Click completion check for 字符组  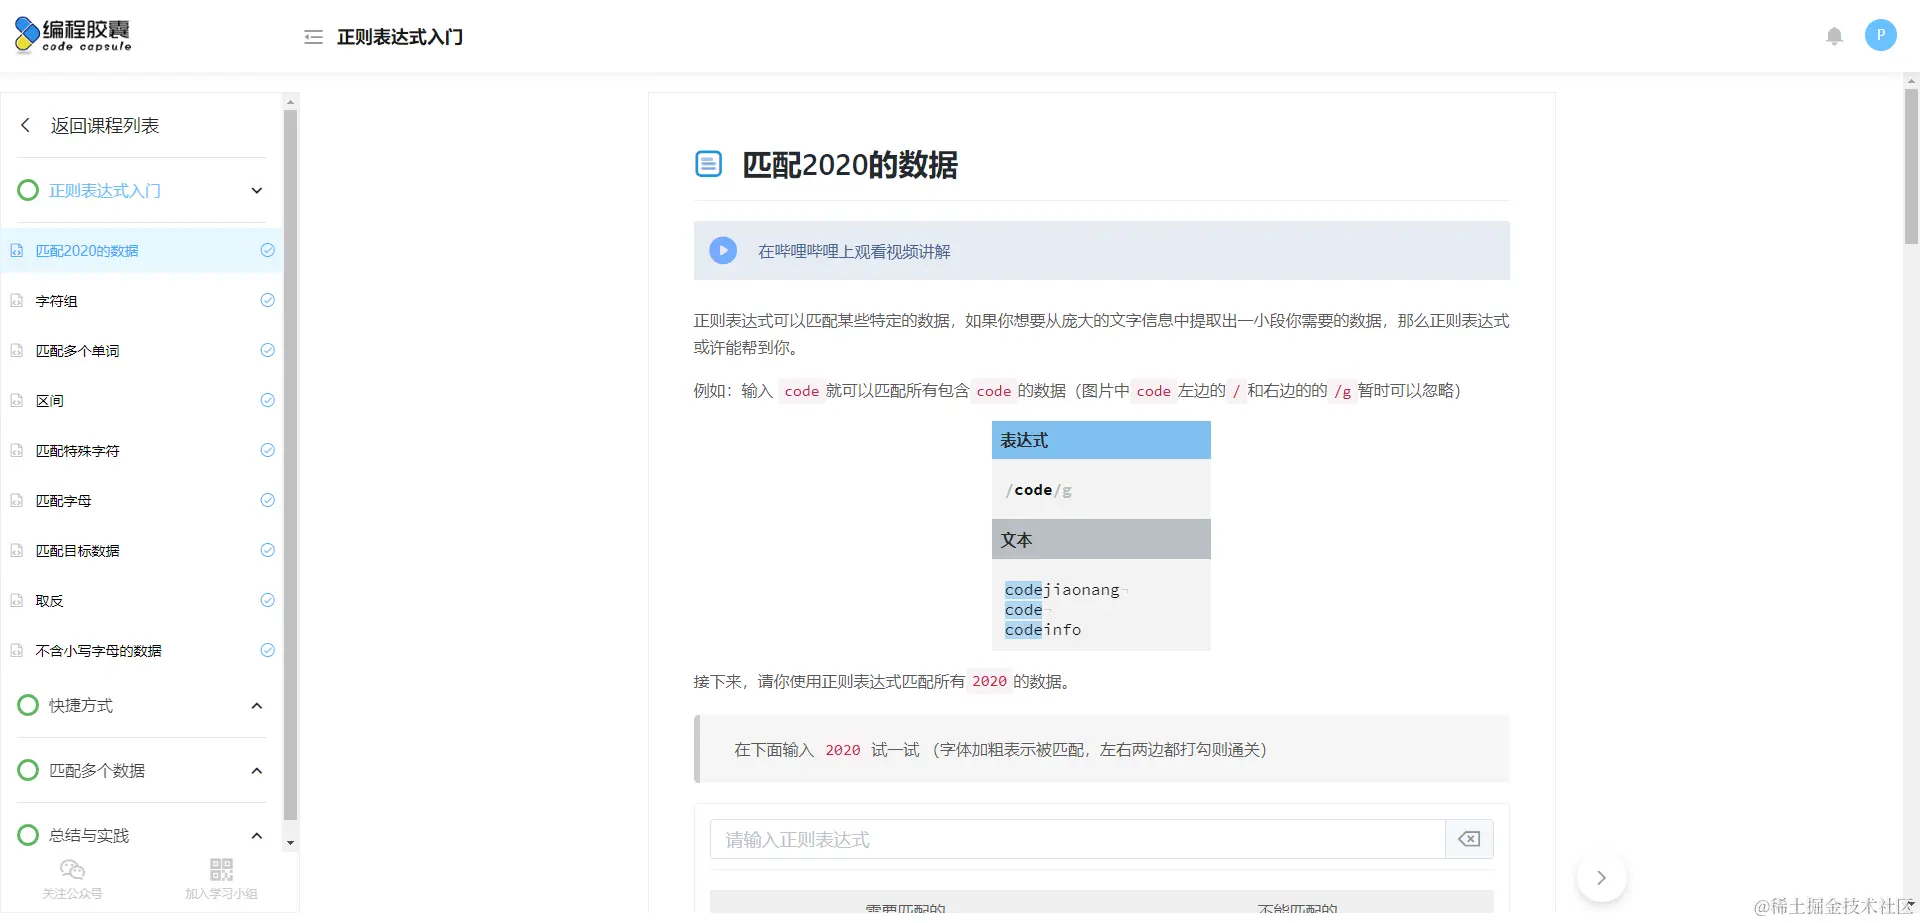pyautogui.click(x=267, y=300)
